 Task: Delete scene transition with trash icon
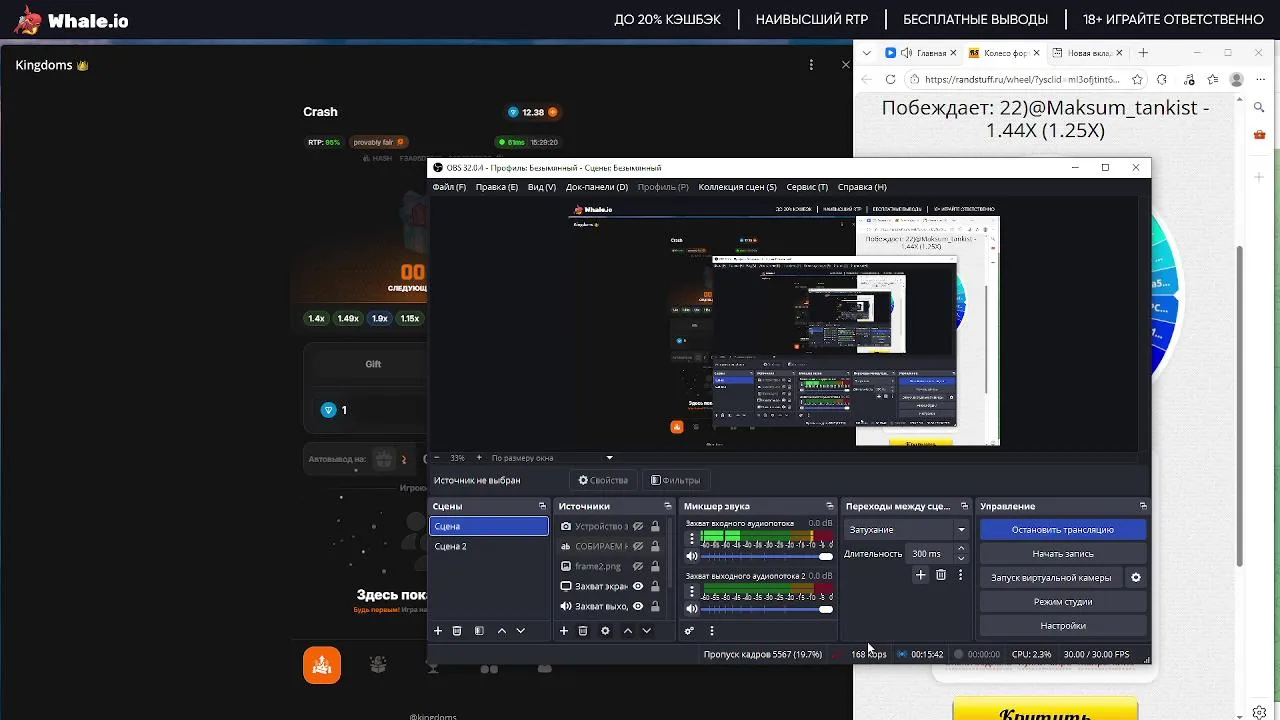click(x=941, y=575)
